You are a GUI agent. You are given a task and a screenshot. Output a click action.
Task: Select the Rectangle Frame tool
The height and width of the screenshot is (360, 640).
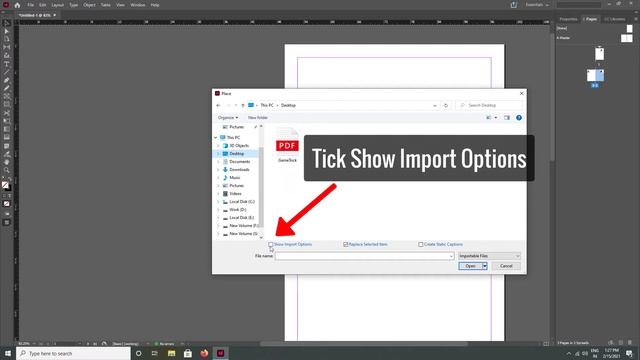tap(7, 96)
